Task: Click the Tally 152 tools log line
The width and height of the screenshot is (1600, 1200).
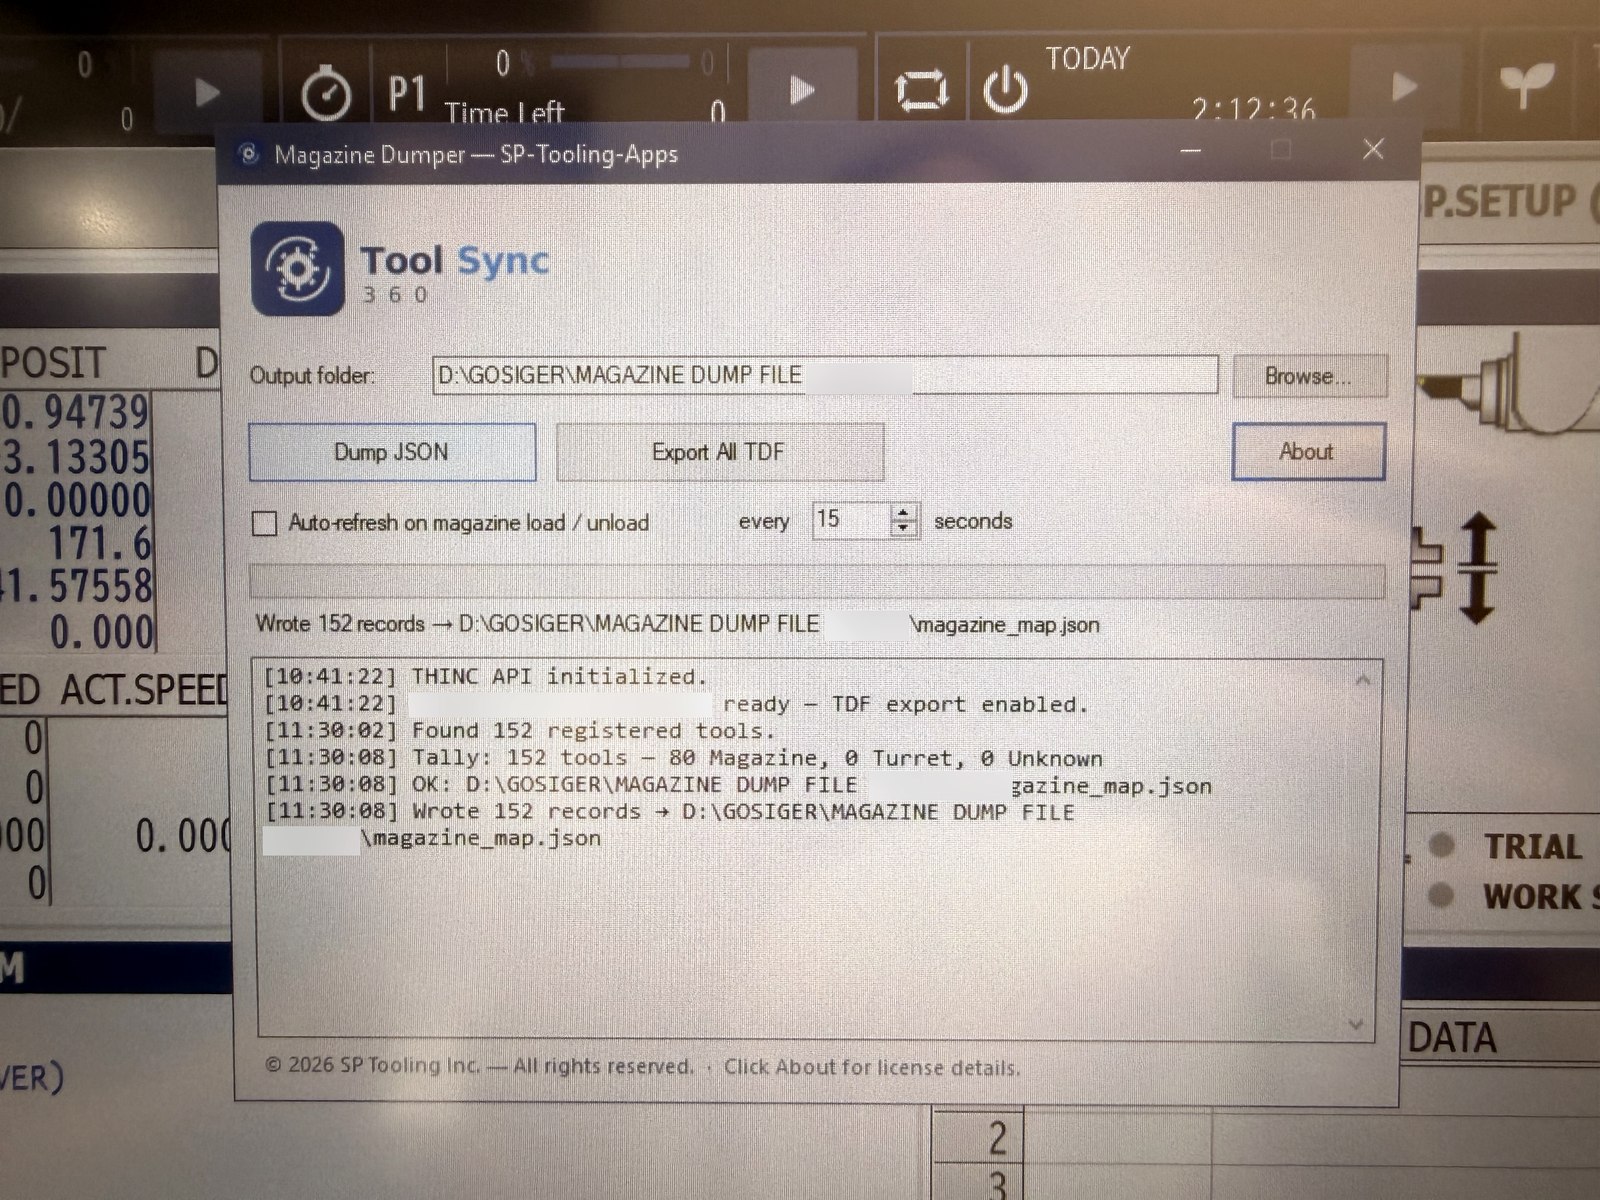Action: (x=683, y=758)
